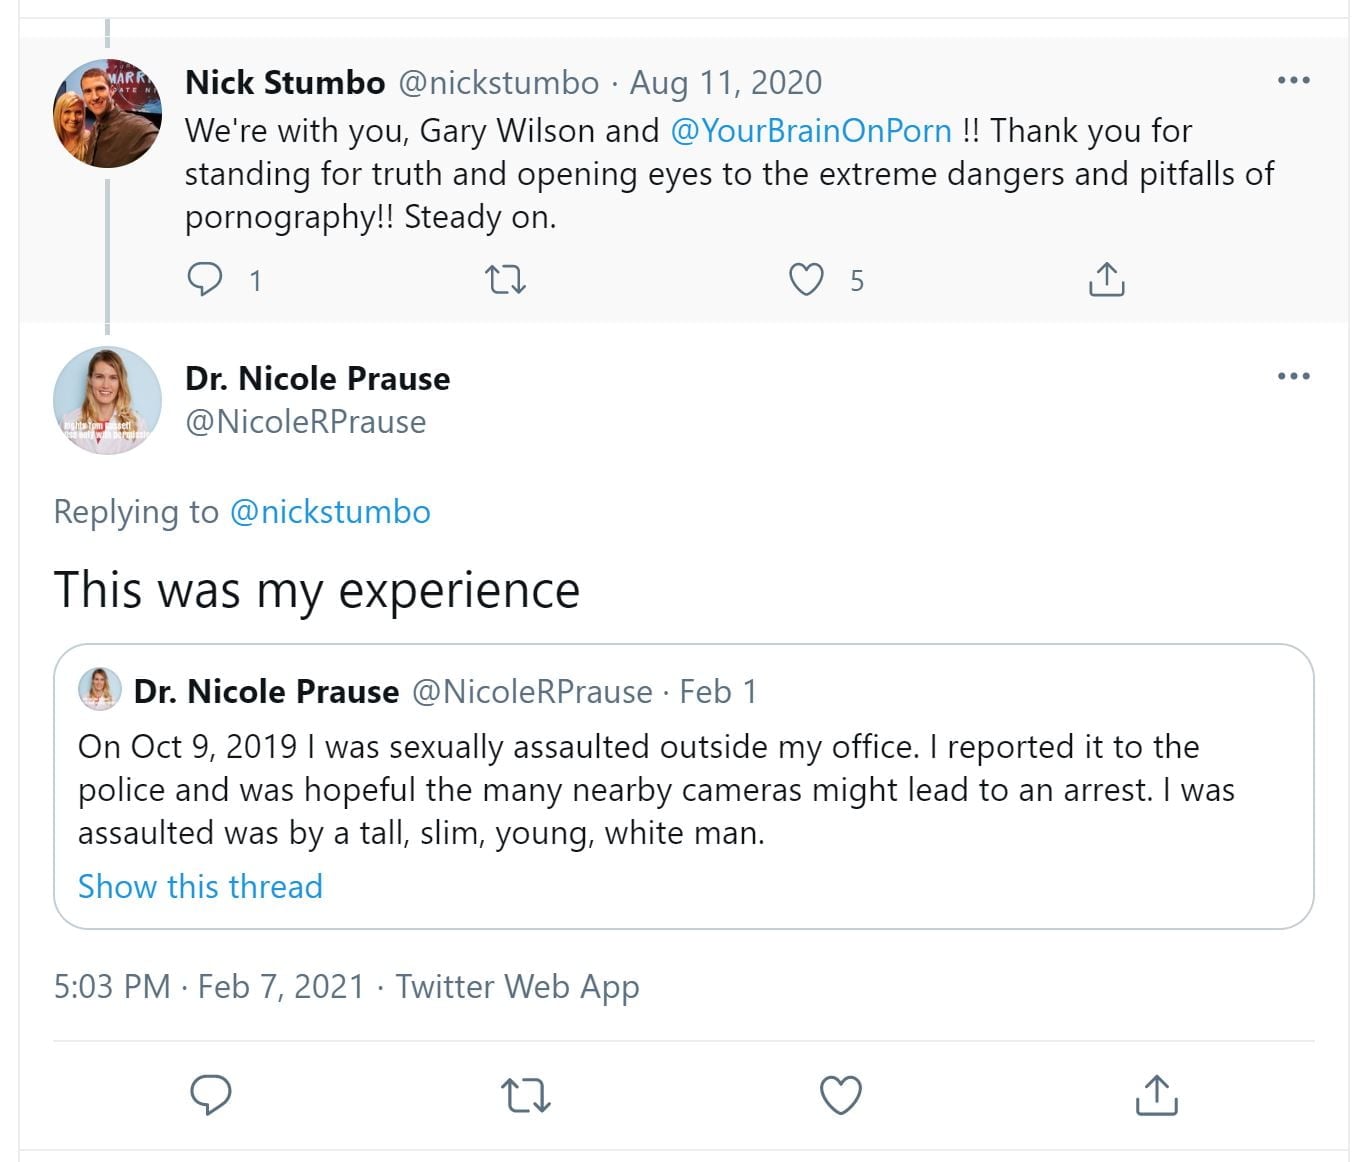The image size is (1367, 1162).
Task: Retweet Nick Stumbo's tweet
Action: coord(505,280)
